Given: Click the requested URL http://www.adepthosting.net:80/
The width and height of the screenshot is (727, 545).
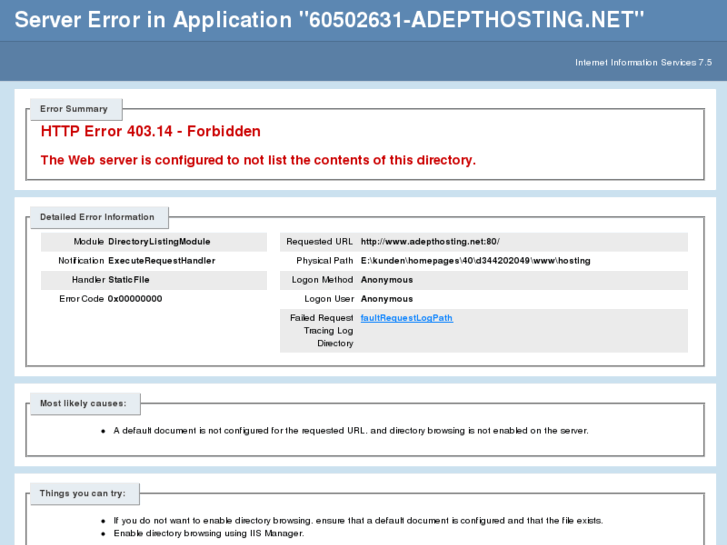Looking at the screenshot, I should [x=430, y=241].
